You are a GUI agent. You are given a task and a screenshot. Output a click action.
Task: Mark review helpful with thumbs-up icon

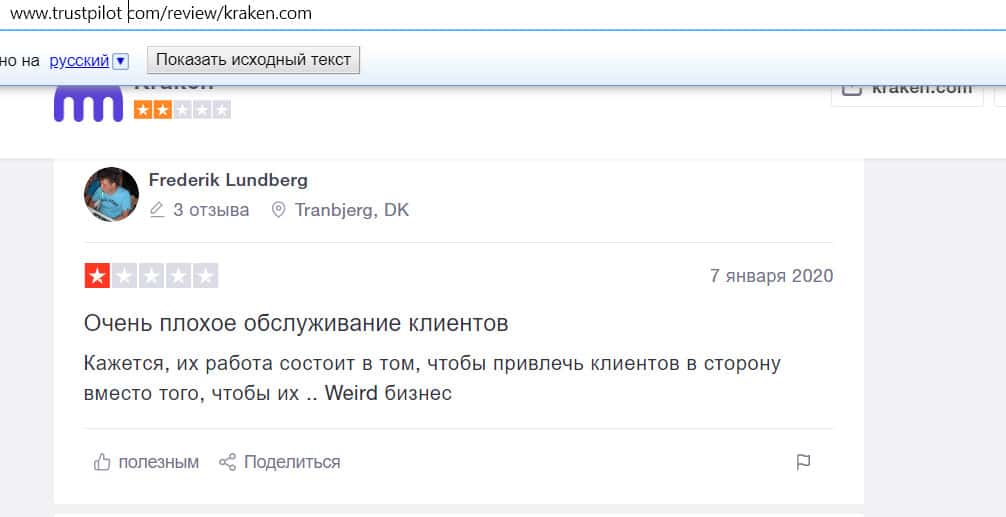point(102,462)
